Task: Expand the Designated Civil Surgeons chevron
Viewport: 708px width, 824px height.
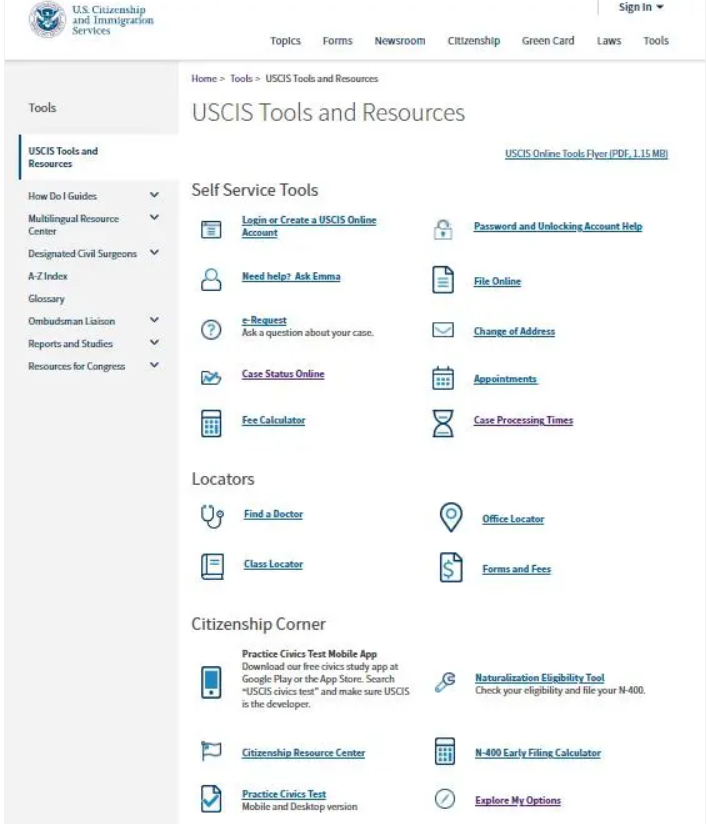Action: 154,252
